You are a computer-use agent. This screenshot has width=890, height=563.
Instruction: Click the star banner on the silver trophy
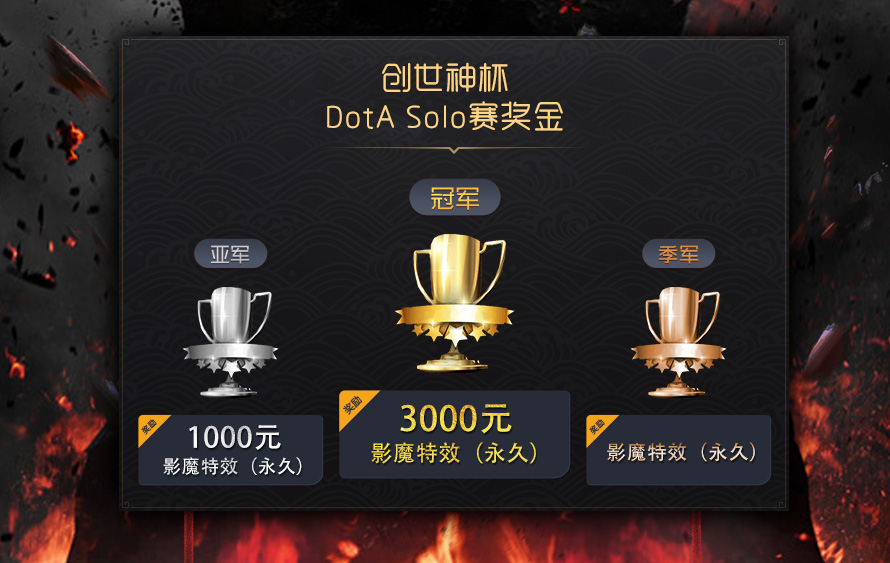tap(230, 358)
